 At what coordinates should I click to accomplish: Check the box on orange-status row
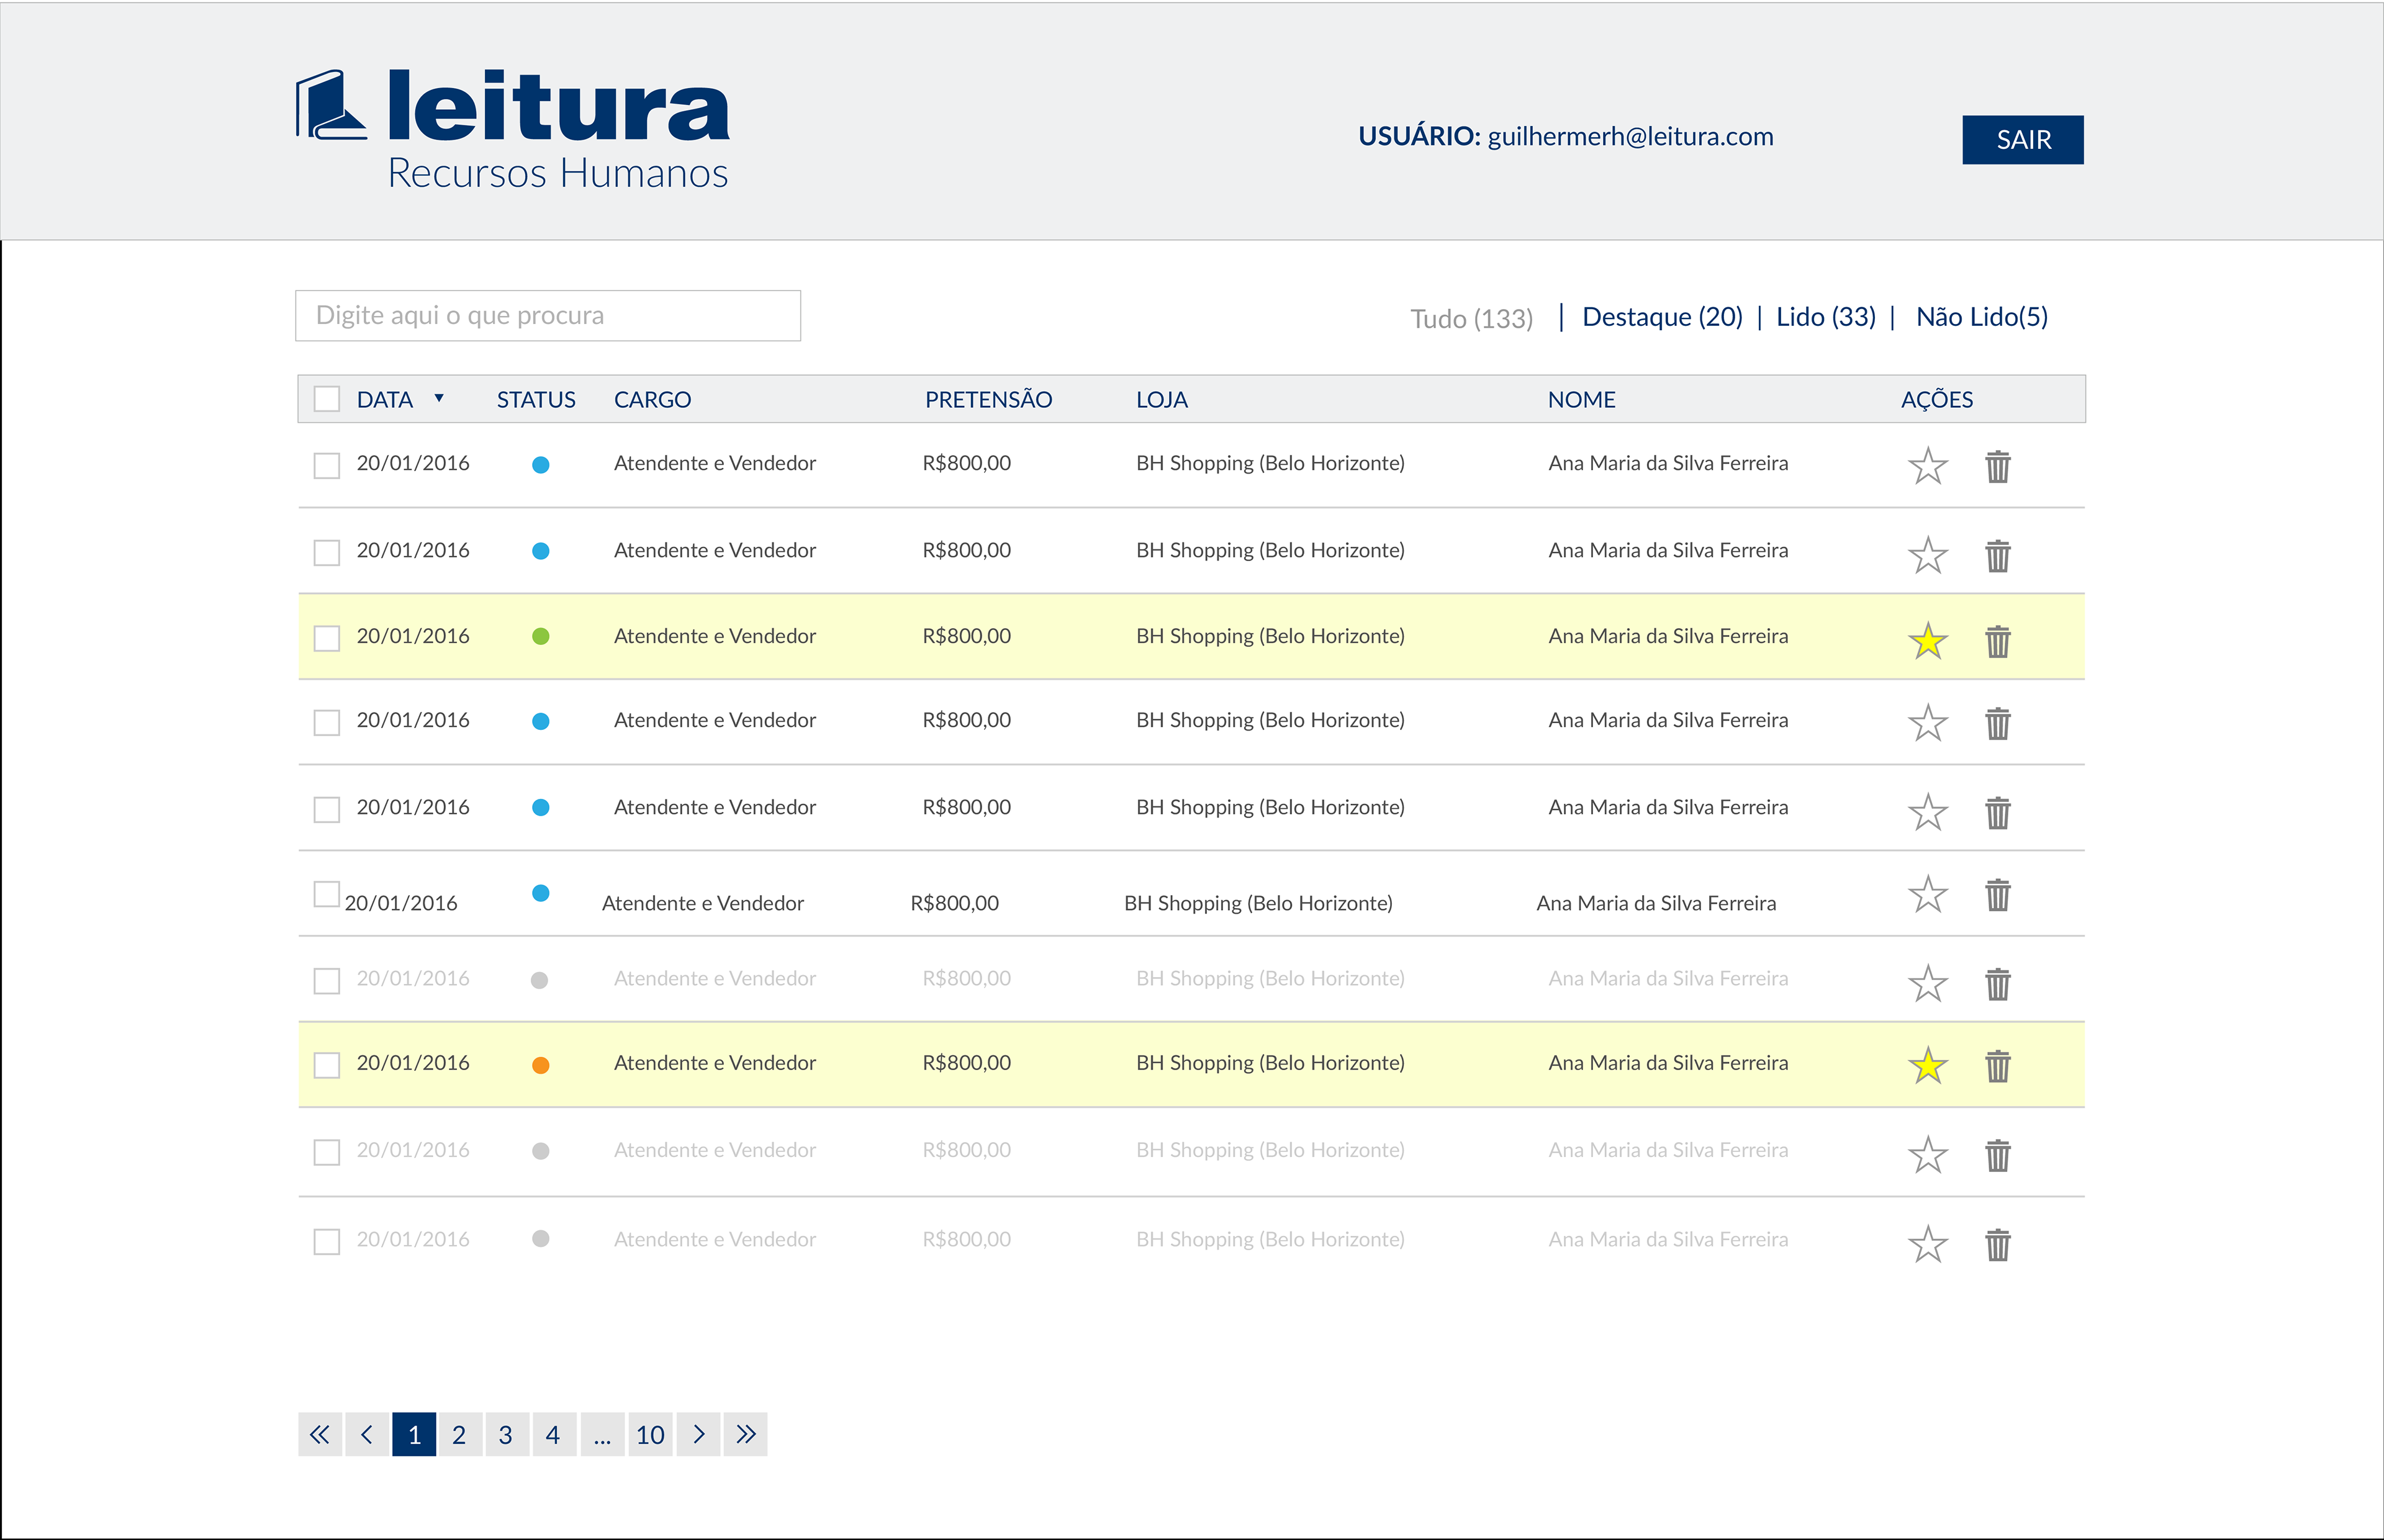click(x=327, y=1065)
